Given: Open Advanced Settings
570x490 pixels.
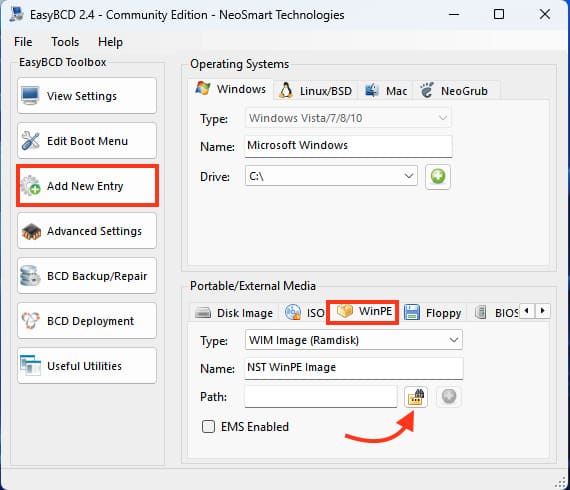Looking at the screenshot, I should 87,231.
